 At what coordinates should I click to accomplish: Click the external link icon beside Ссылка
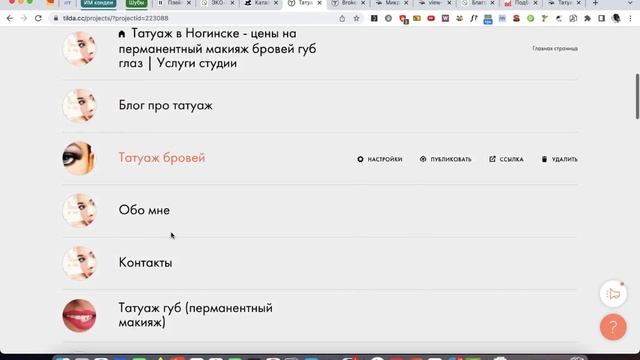[492, 159]
